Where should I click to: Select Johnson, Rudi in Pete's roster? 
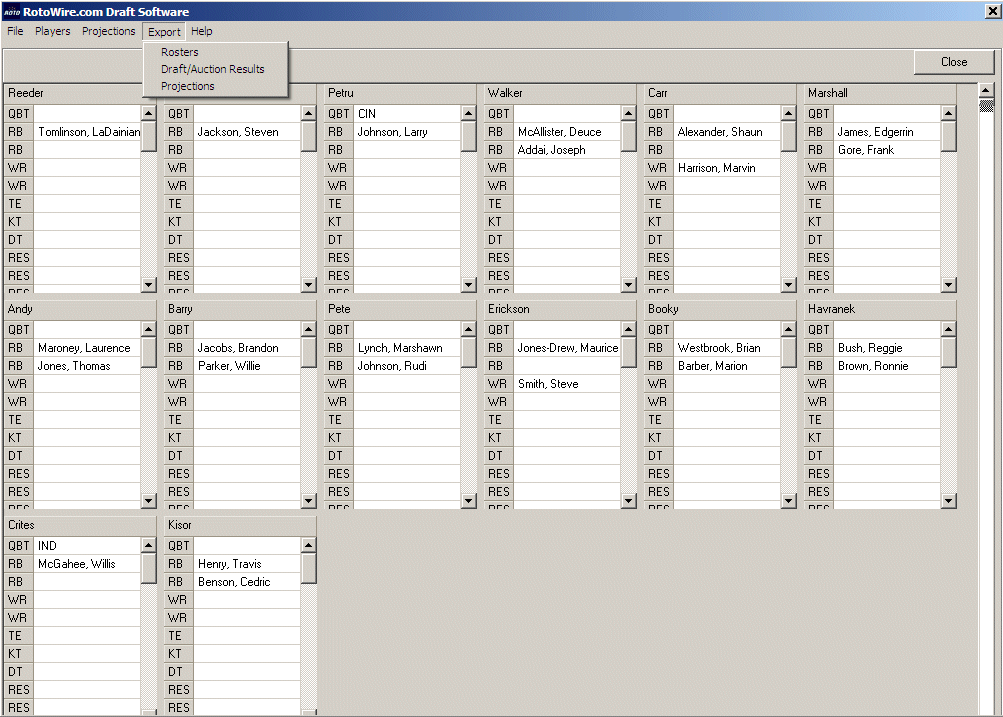pos(407,366)
